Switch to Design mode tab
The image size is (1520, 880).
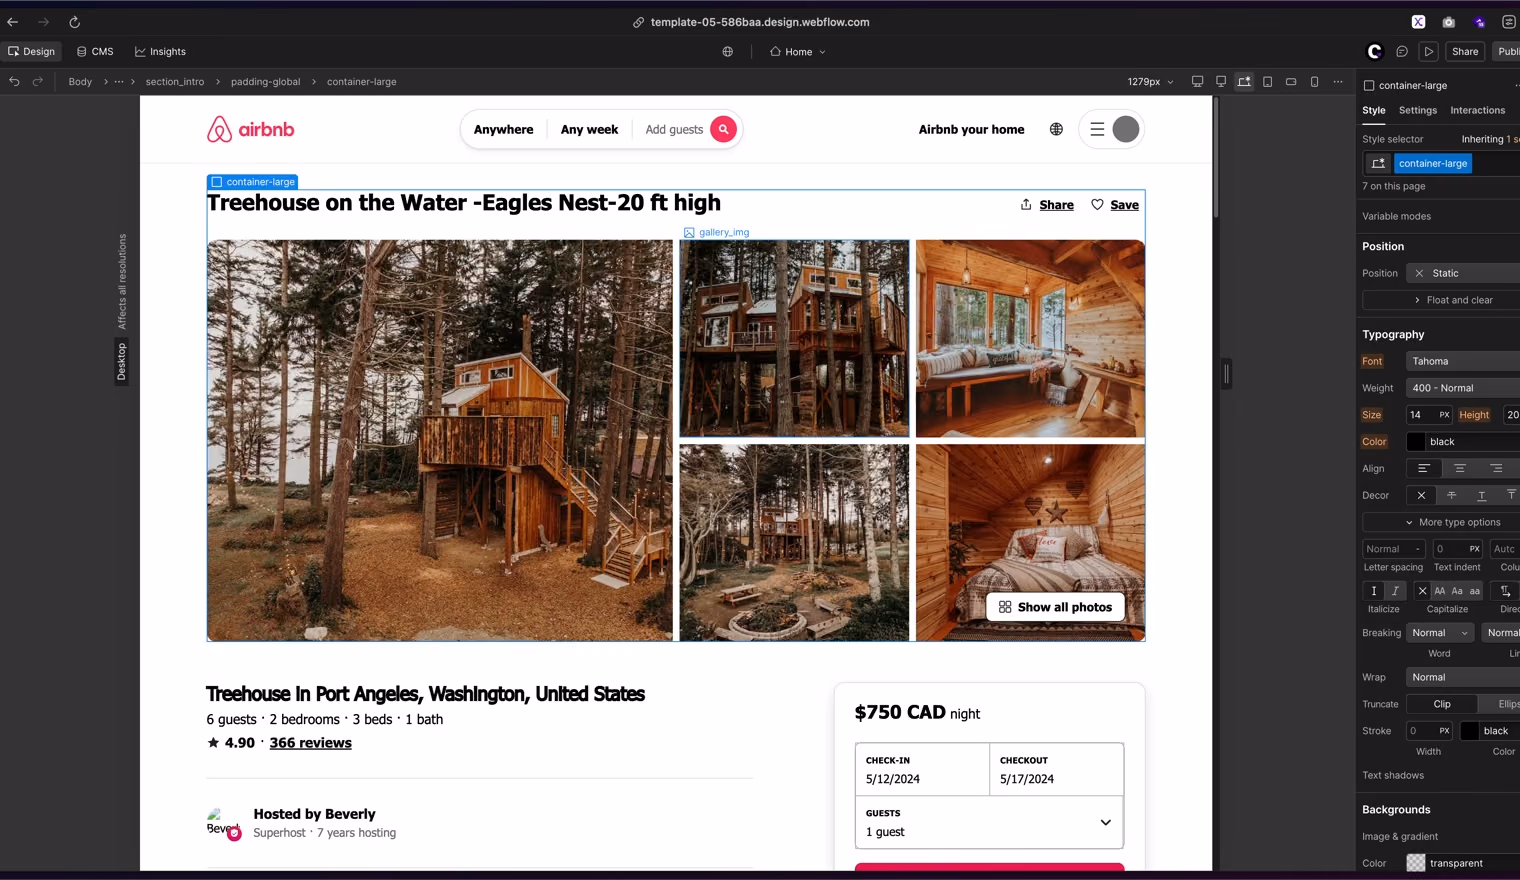pyautogui.click(x=31, y=52)
